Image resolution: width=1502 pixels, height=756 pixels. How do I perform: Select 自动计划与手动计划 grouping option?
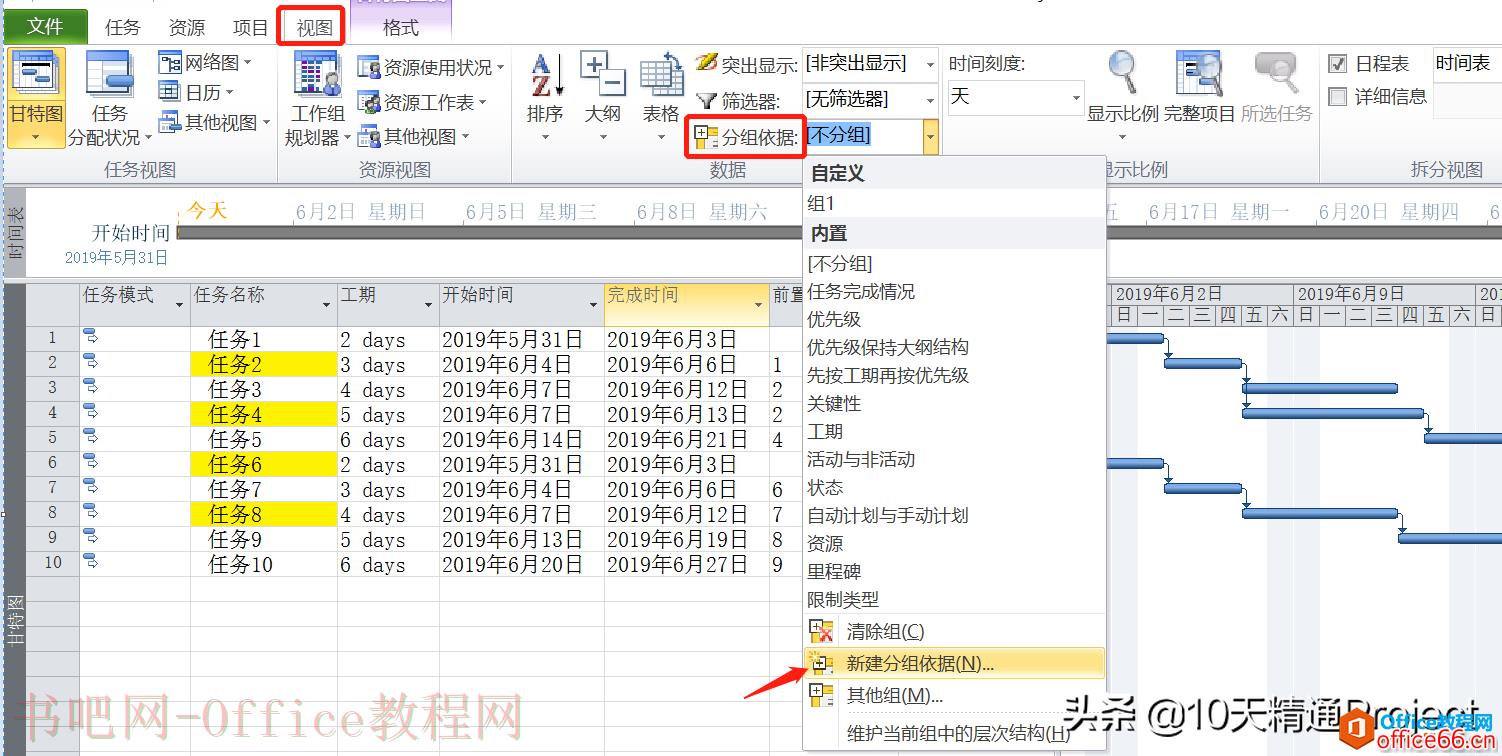(955, 515)
